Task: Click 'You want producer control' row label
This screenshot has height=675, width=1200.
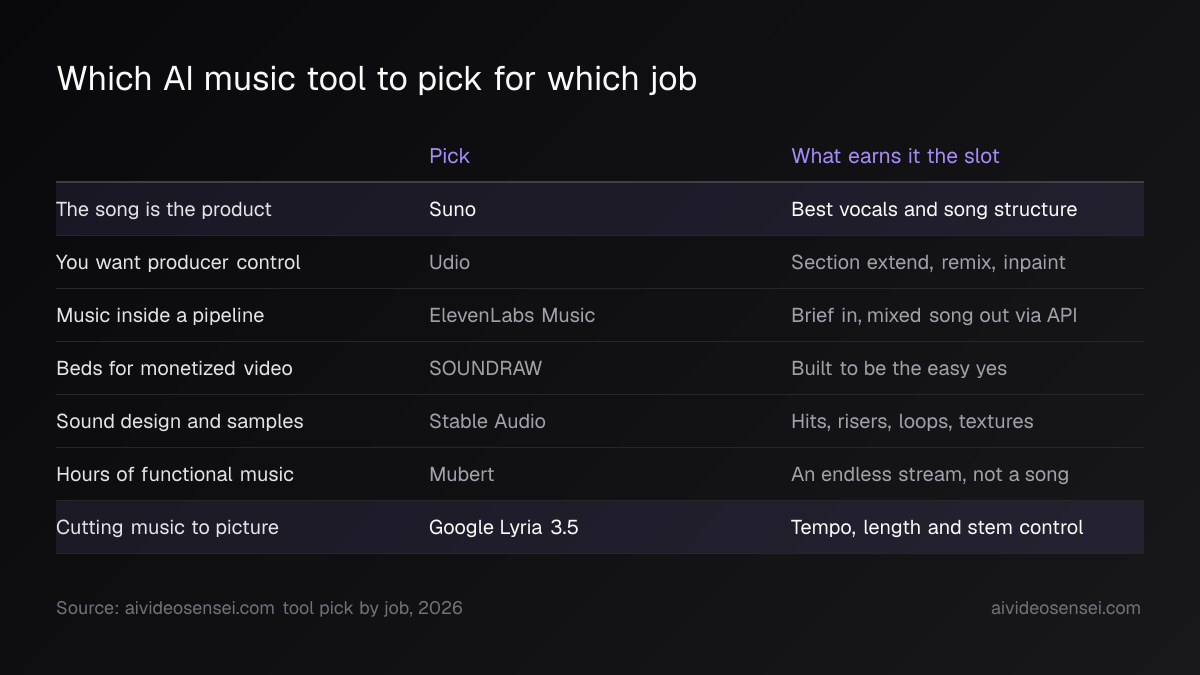Action: [x=178, y=262]
